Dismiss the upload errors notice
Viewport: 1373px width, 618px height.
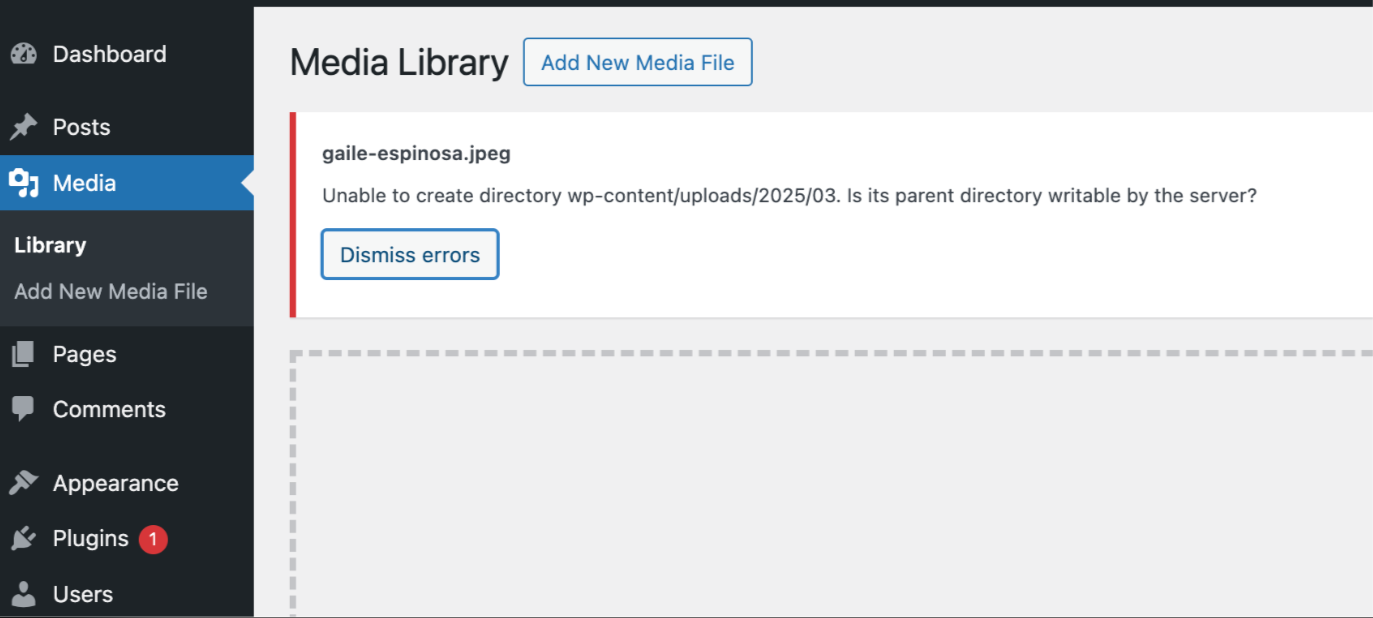[x=410, y=255]
